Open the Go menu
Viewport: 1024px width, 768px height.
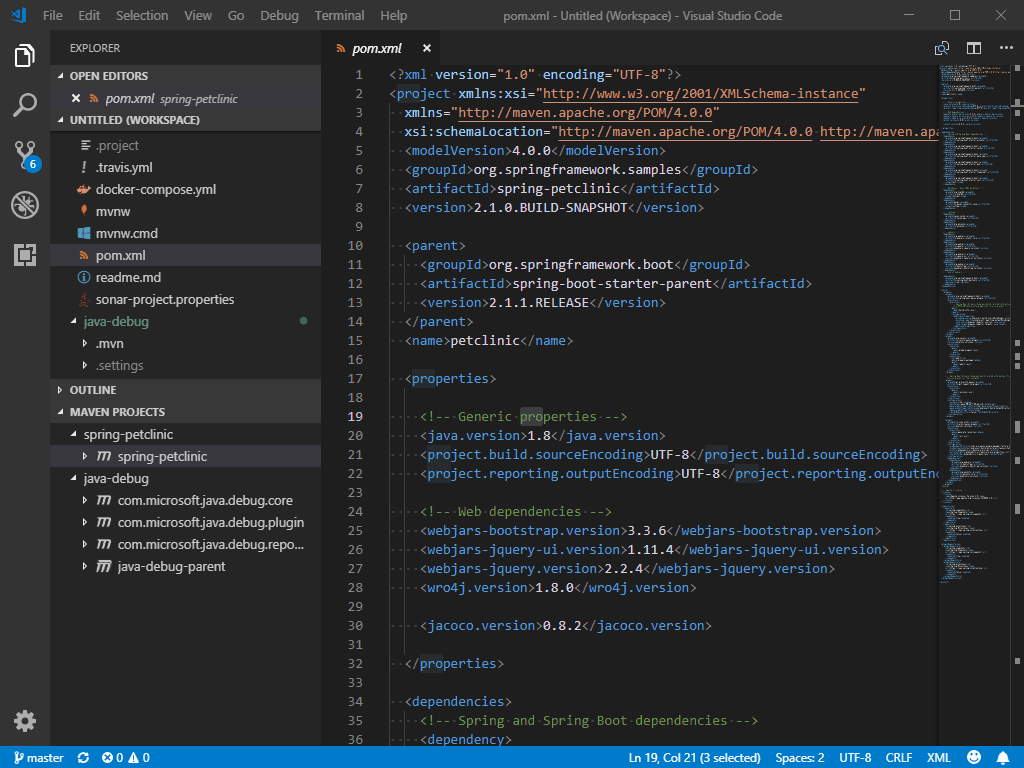[x=236, y=15]
